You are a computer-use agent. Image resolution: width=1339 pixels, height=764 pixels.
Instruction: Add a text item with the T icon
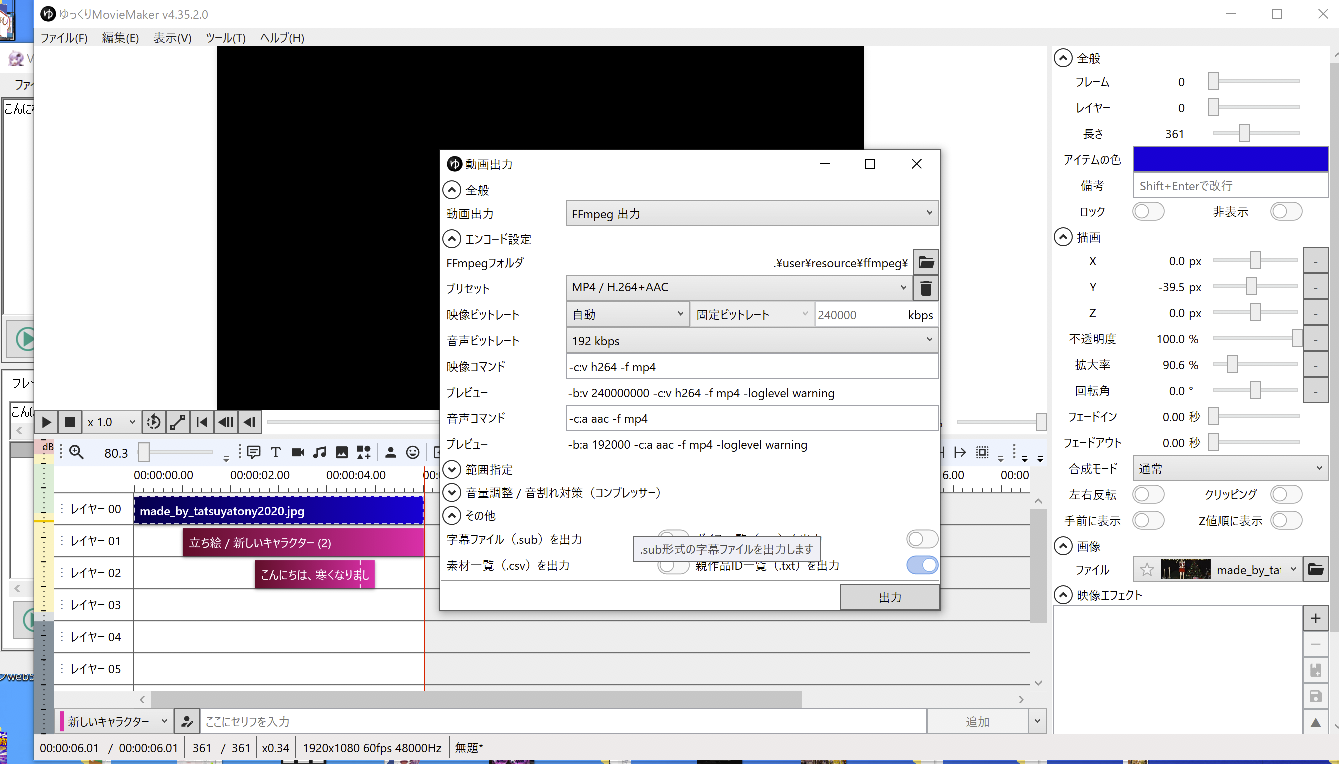tap(276, 452)
